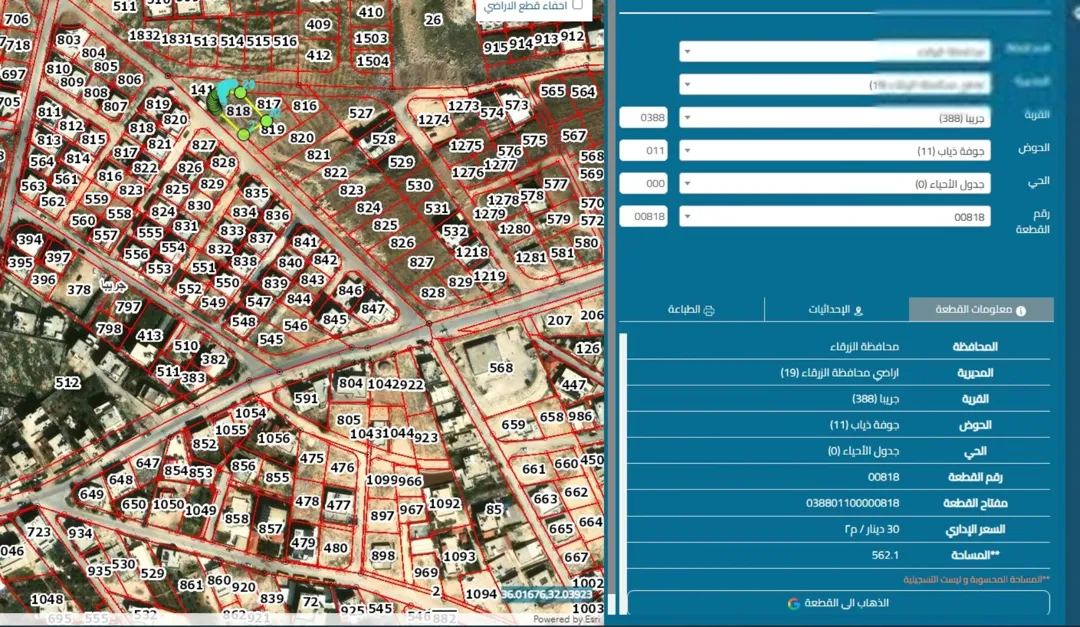Open the blurred directorate dropdown ending in (19)
Screen dimensions: 1080x627
click(x=835, y=85)
